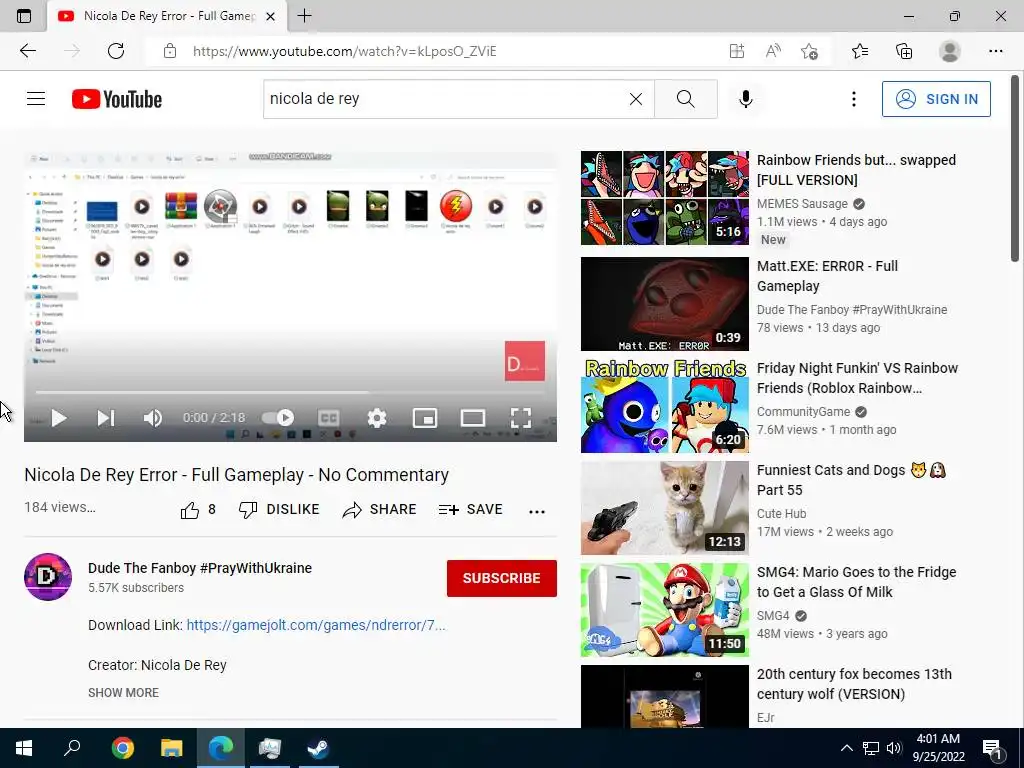
Task: Open Friday Night Funkin' VS Rainbow Friends title
Action: pyautogui.click(x=857, y=378)
